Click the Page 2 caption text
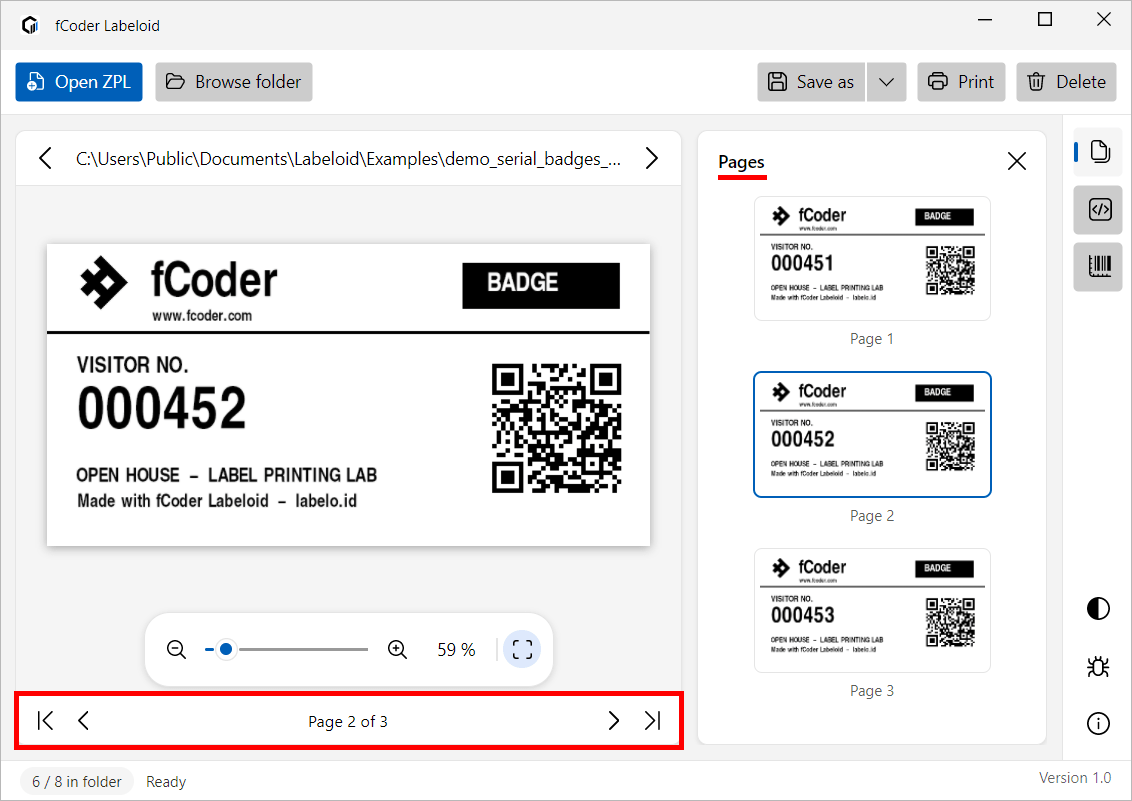 [872, 515]
